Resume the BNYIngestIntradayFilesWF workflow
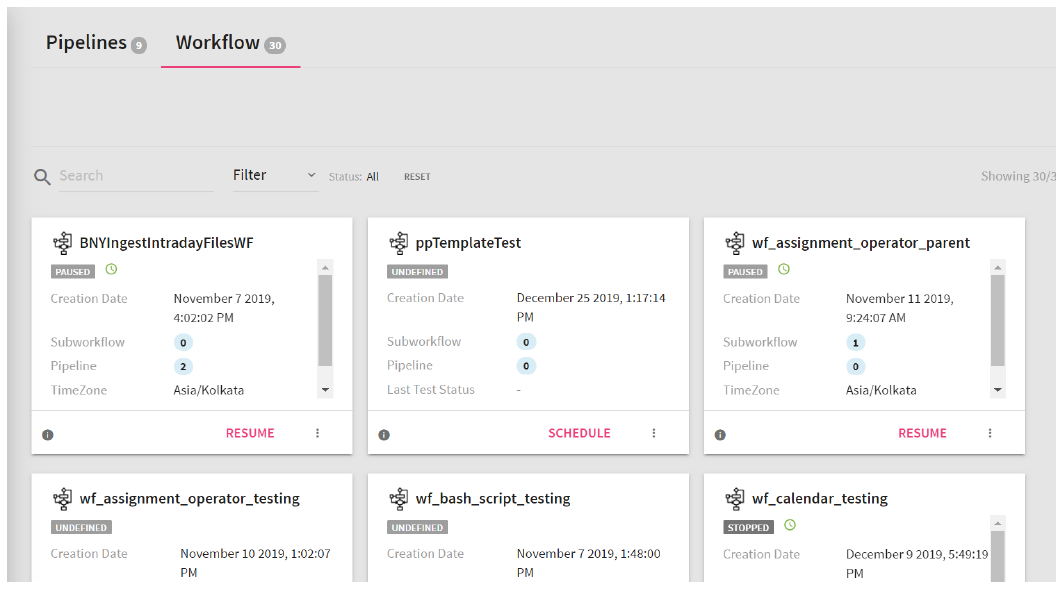This screenshot has height=590, width=1056. click(x=250, y=433)
